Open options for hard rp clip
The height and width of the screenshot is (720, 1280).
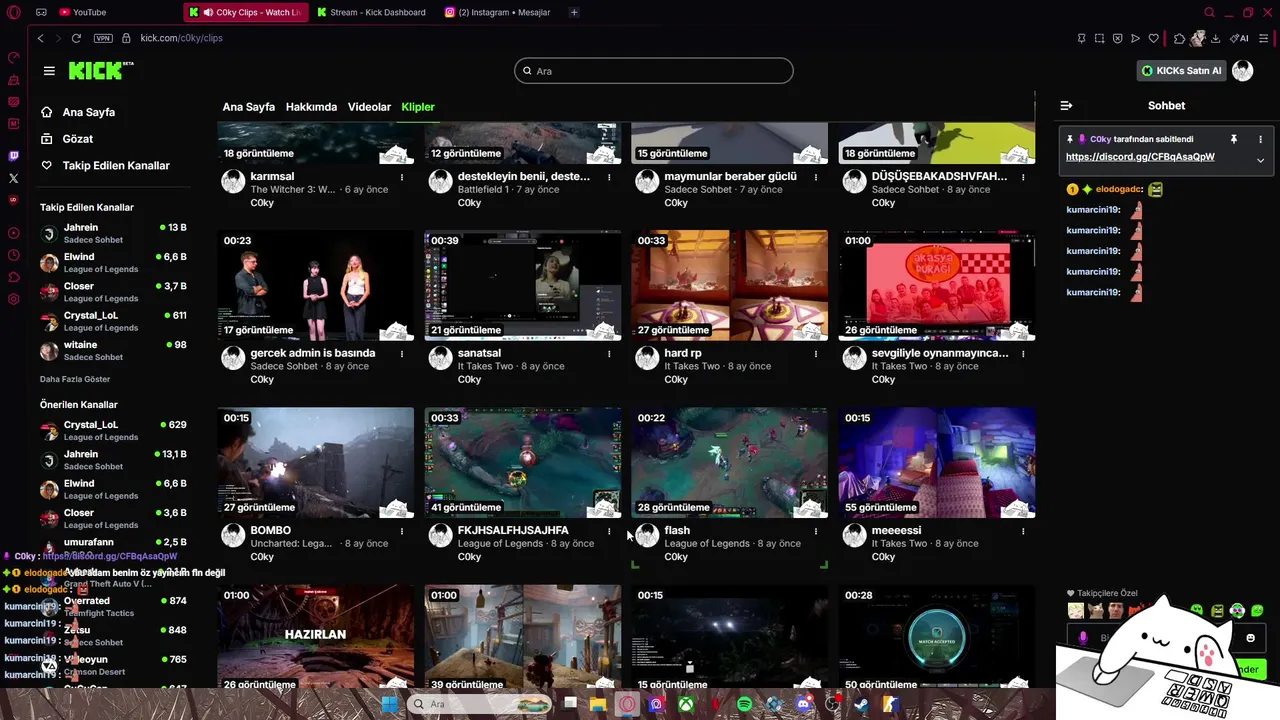[x=816, y=354]
